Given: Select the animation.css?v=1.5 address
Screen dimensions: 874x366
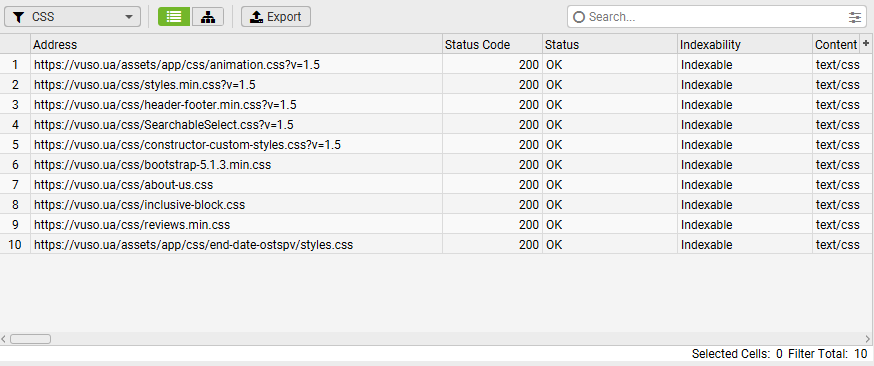Looking at the screenshot, I should coord(177,65).
